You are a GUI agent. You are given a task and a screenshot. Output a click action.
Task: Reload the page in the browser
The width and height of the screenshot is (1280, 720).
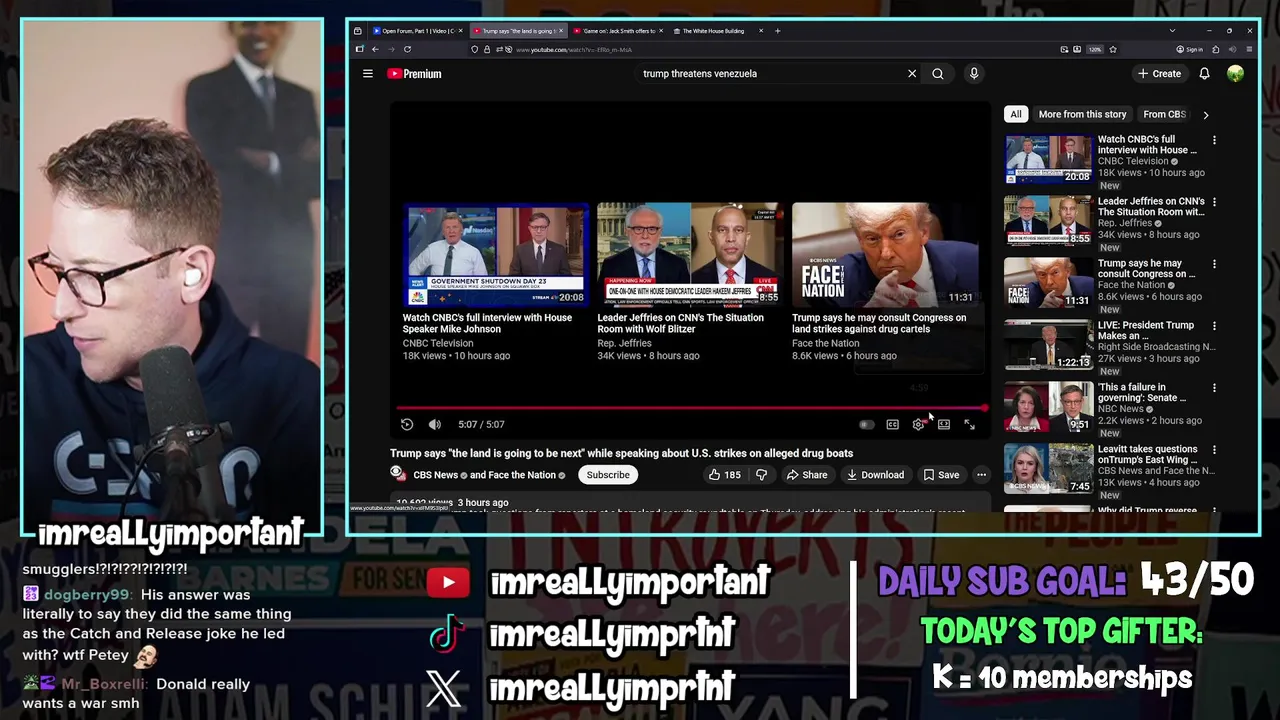click(x=407, y=49)
